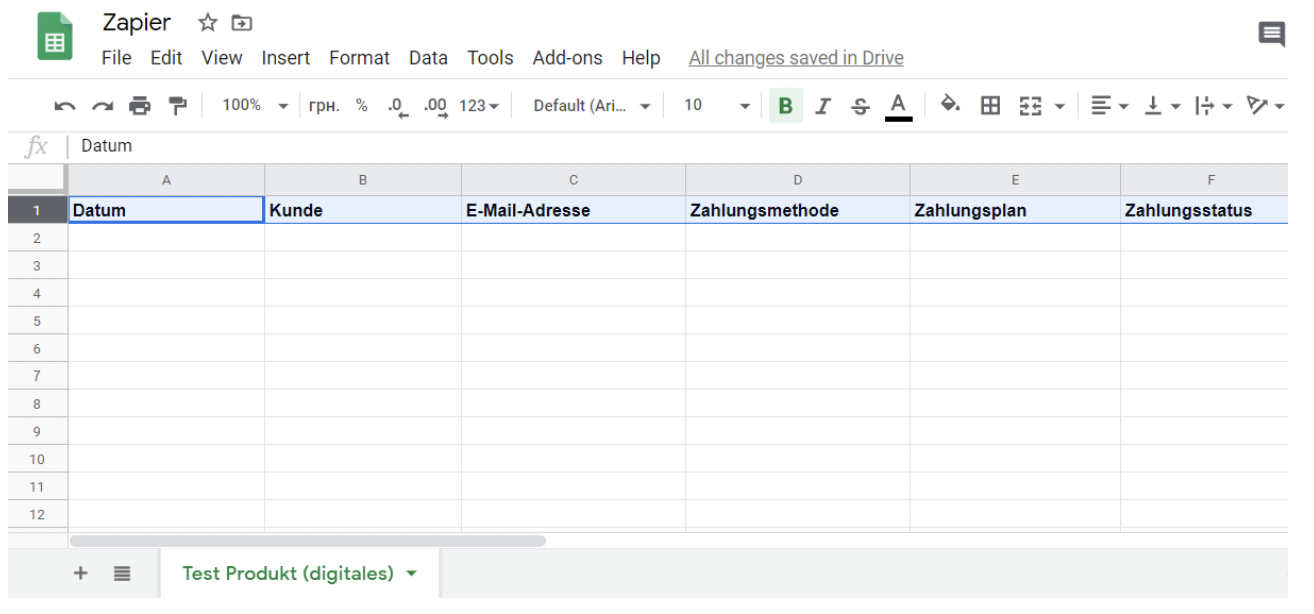Toggle italic text formatting
The width and height of the screenshot is (1314, 614).
tap(823, 106)
